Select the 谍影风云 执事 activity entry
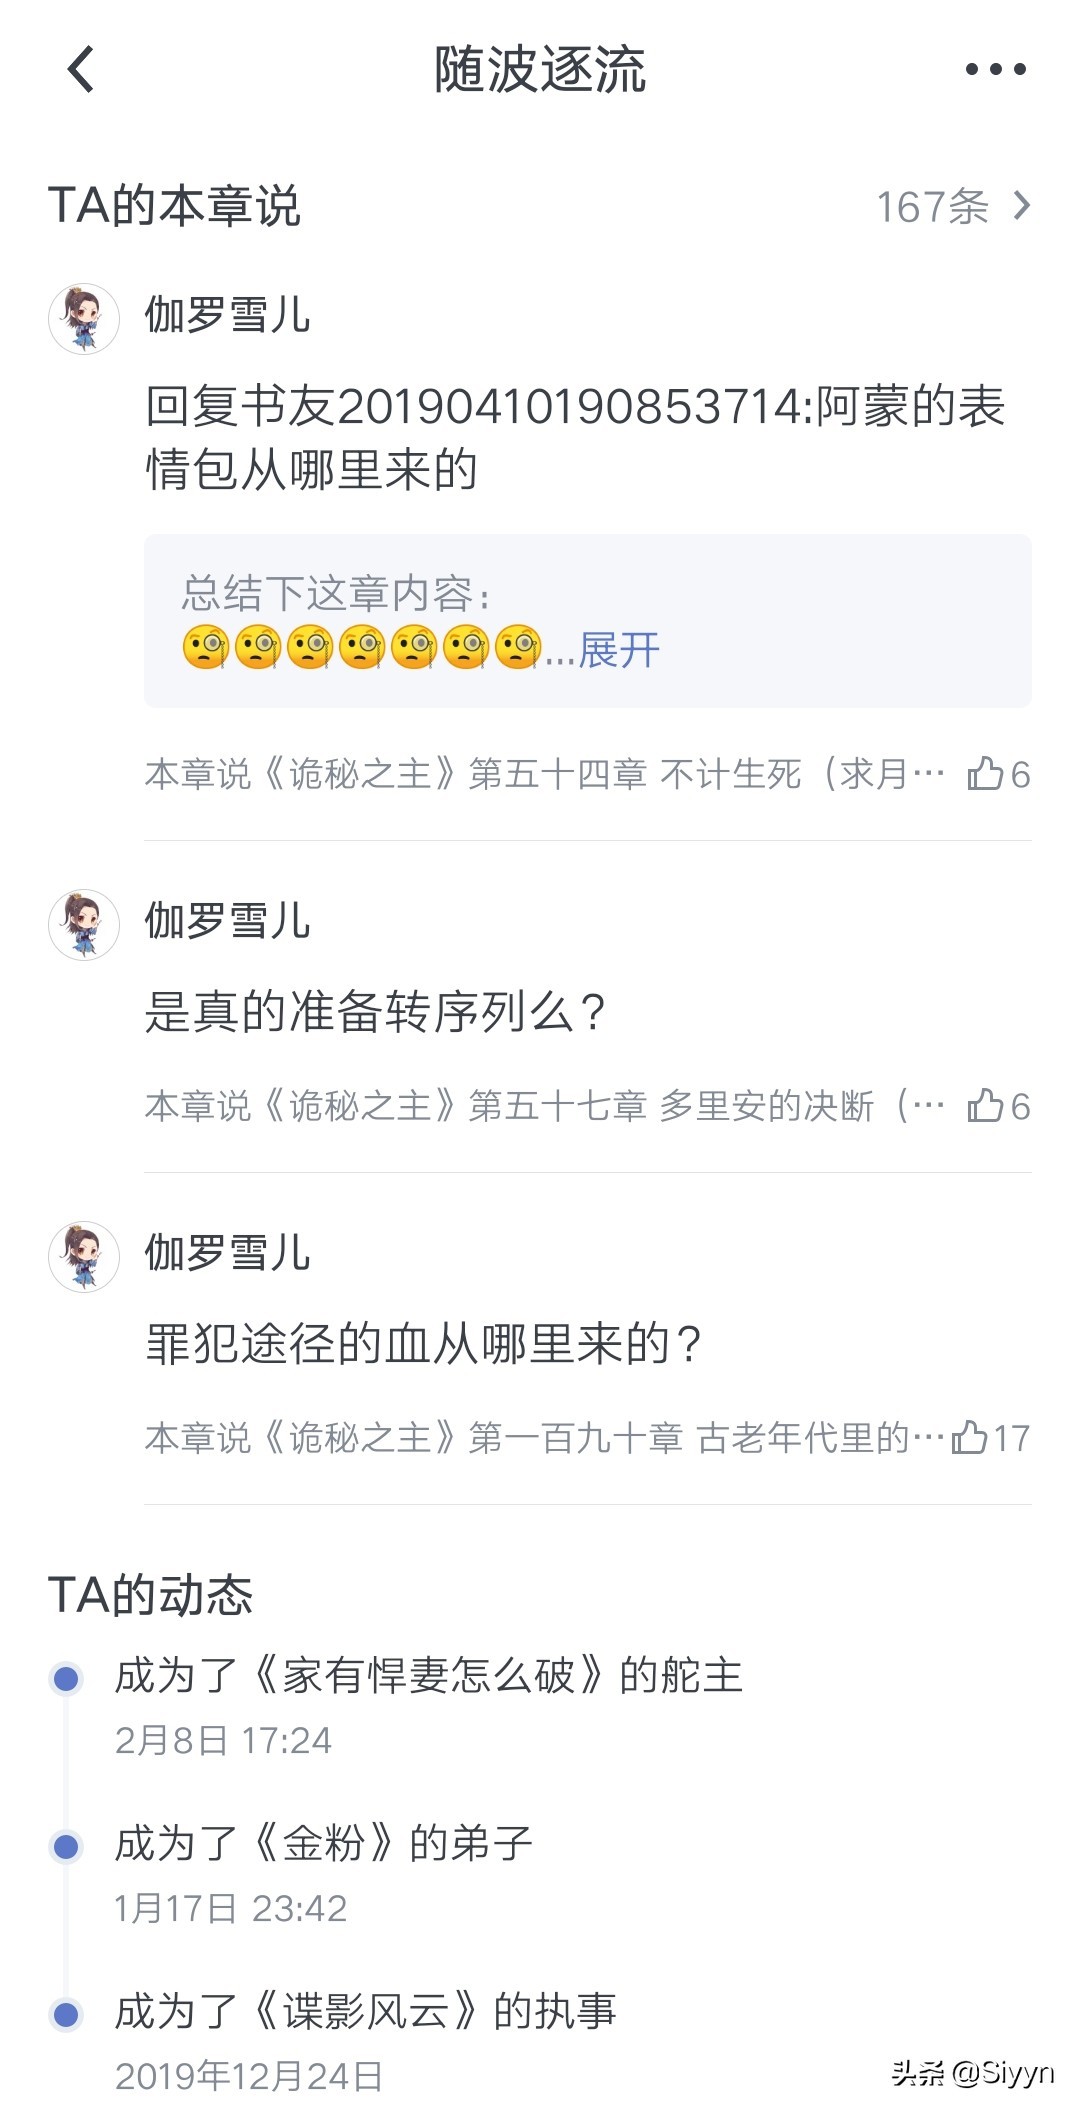Viewport: 1080px width, 2112px height. pos(365,2012)
